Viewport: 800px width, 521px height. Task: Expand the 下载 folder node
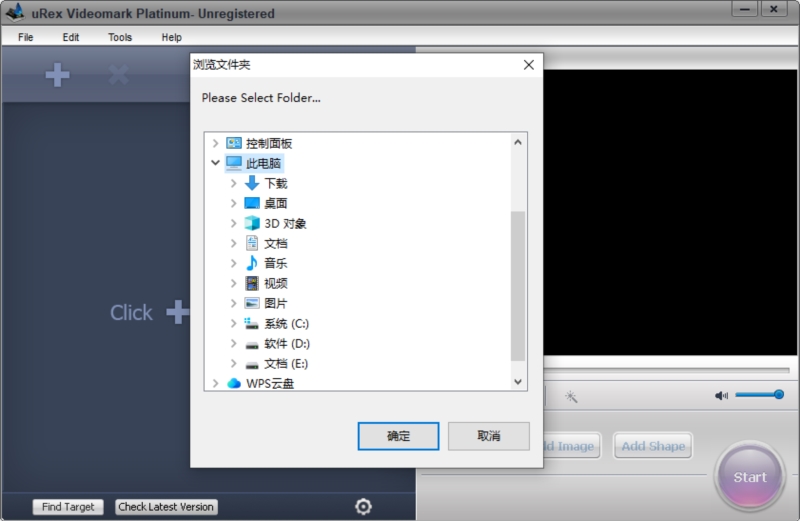[x=234, y=183]
